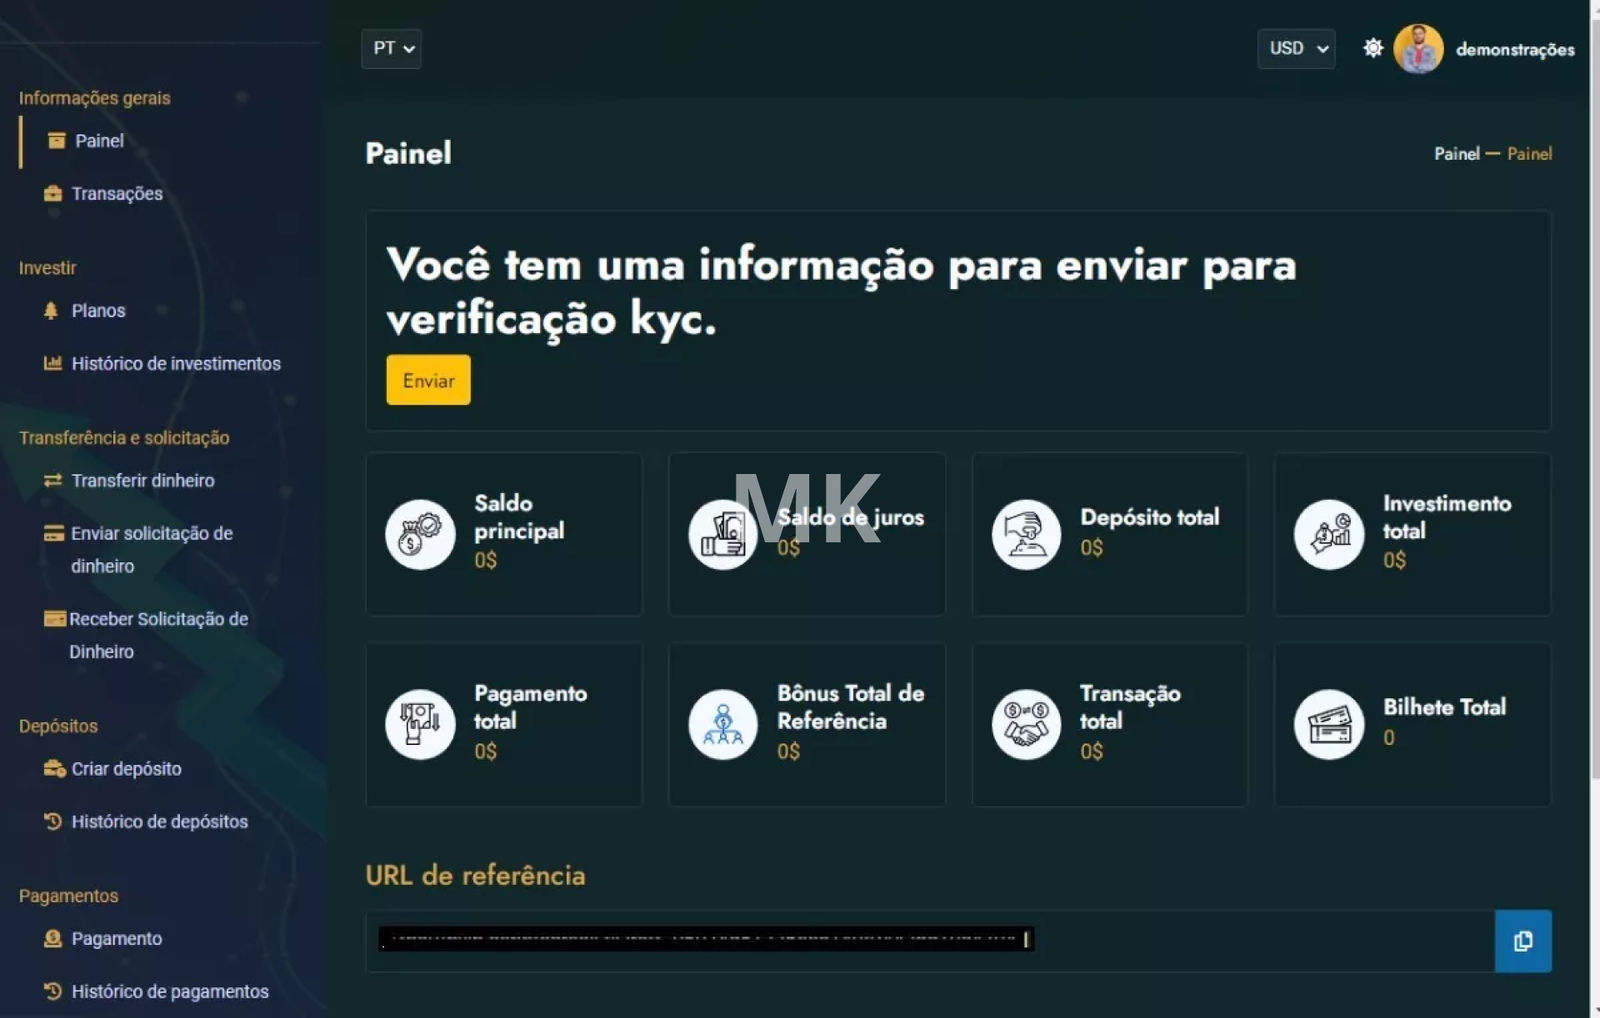Viewport: 1600px width, 1018px height.
Task: Click the Bilhete Total ticket icon
Action: click(1329, 724)
